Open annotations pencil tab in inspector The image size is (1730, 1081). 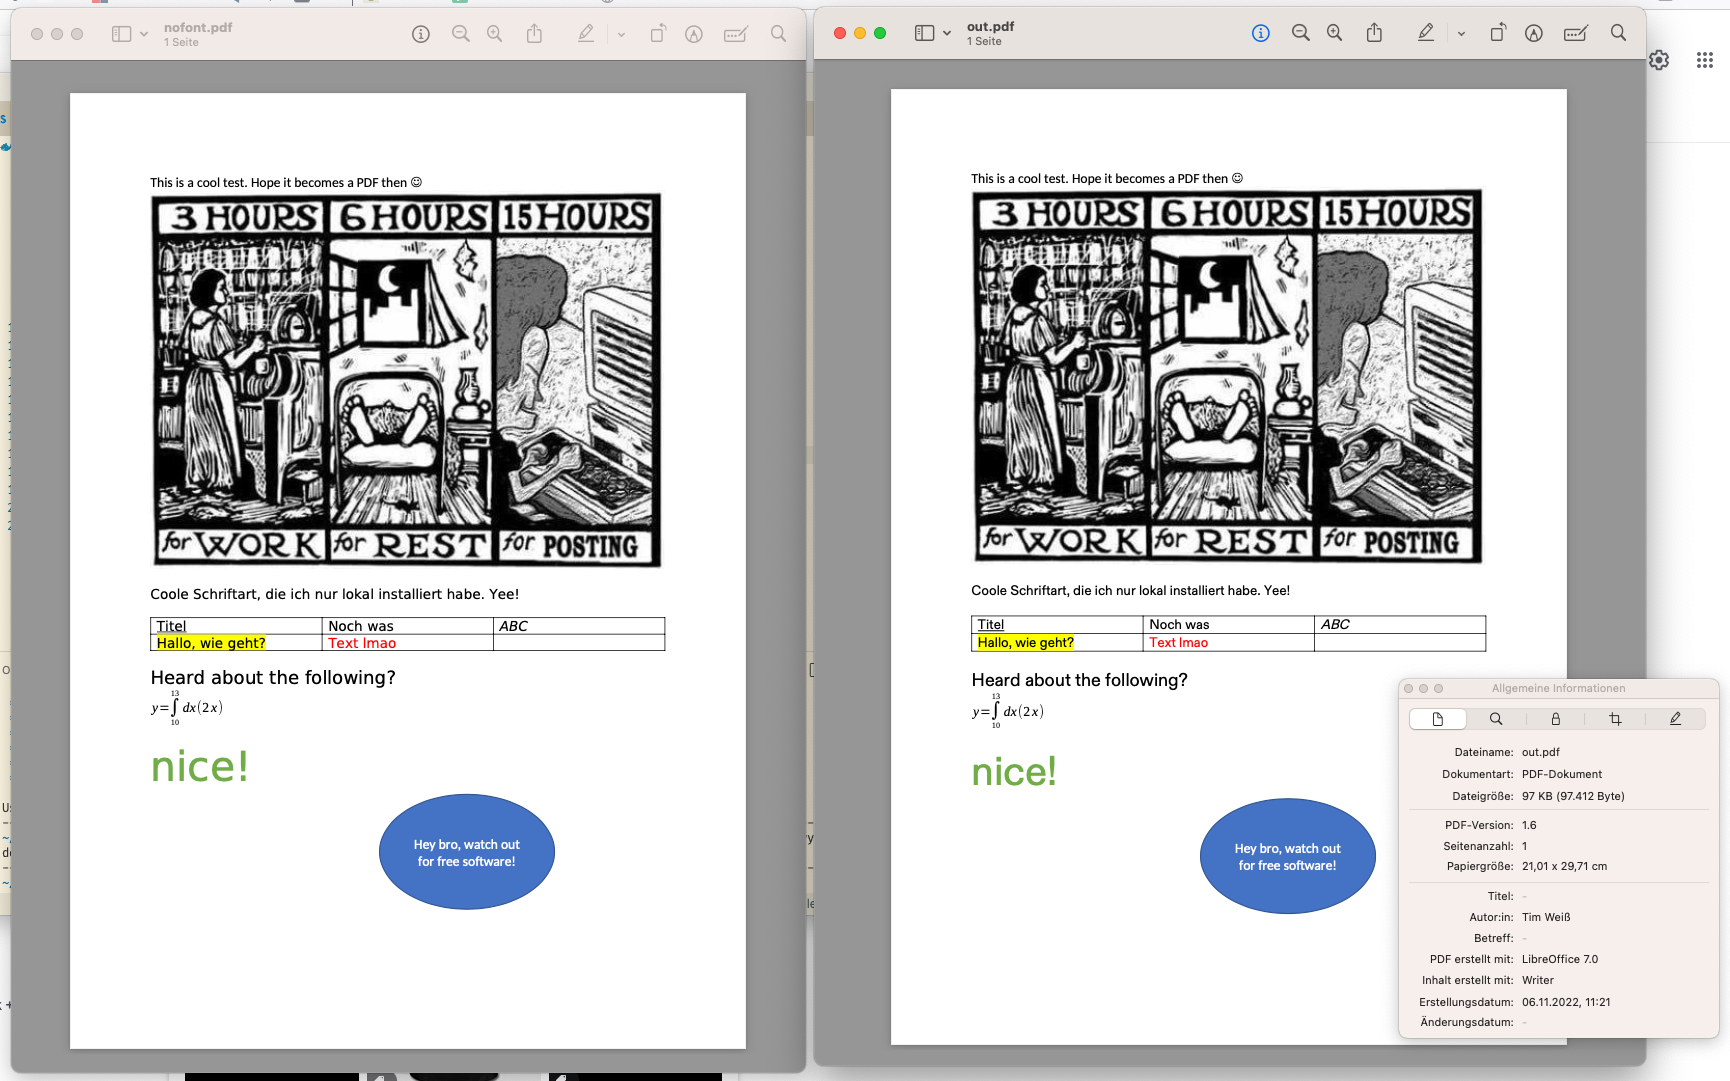[1675, 719]
